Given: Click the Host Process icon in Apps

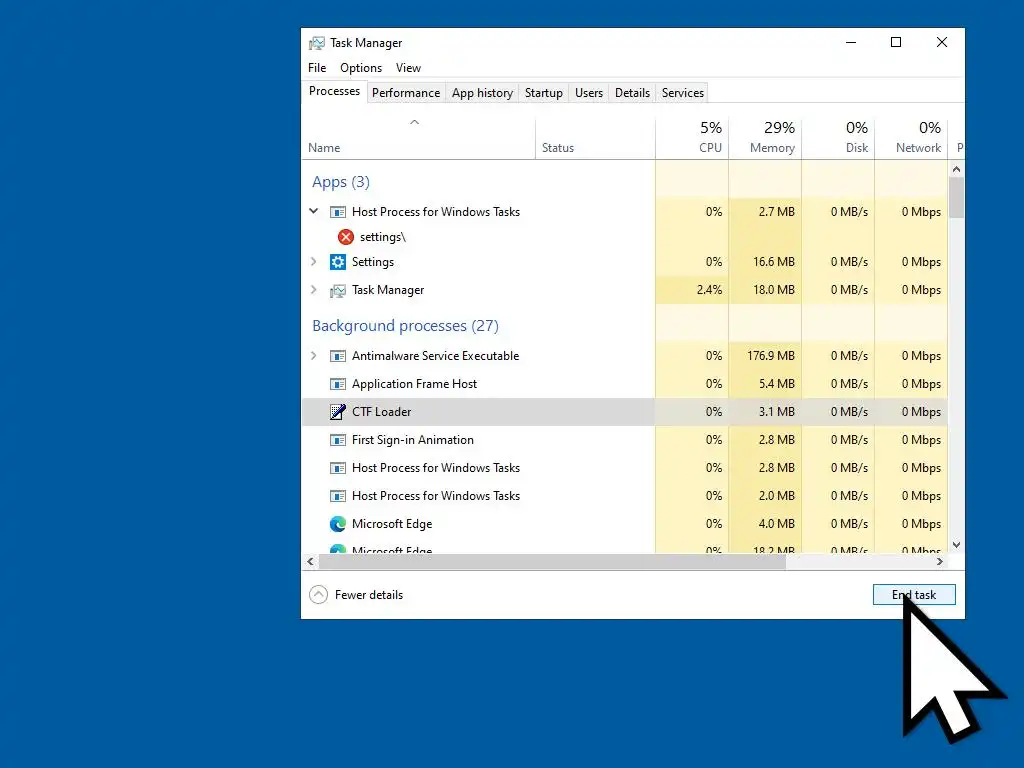Looking at the screenshot, I should coord(338,212).
